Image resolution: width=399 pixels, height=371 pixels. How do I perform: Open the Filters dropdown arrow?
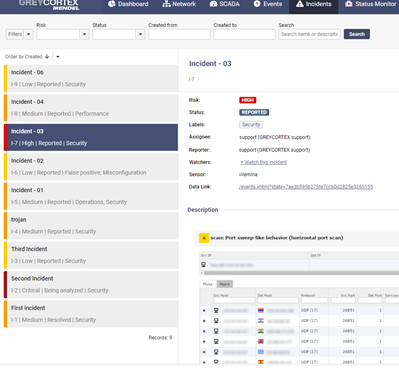click(x=28, y=34)
